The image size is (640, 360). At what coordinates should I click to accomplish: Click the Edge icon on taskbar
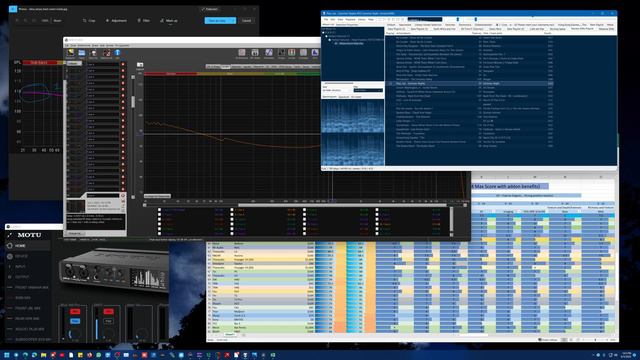click(34, 355)
